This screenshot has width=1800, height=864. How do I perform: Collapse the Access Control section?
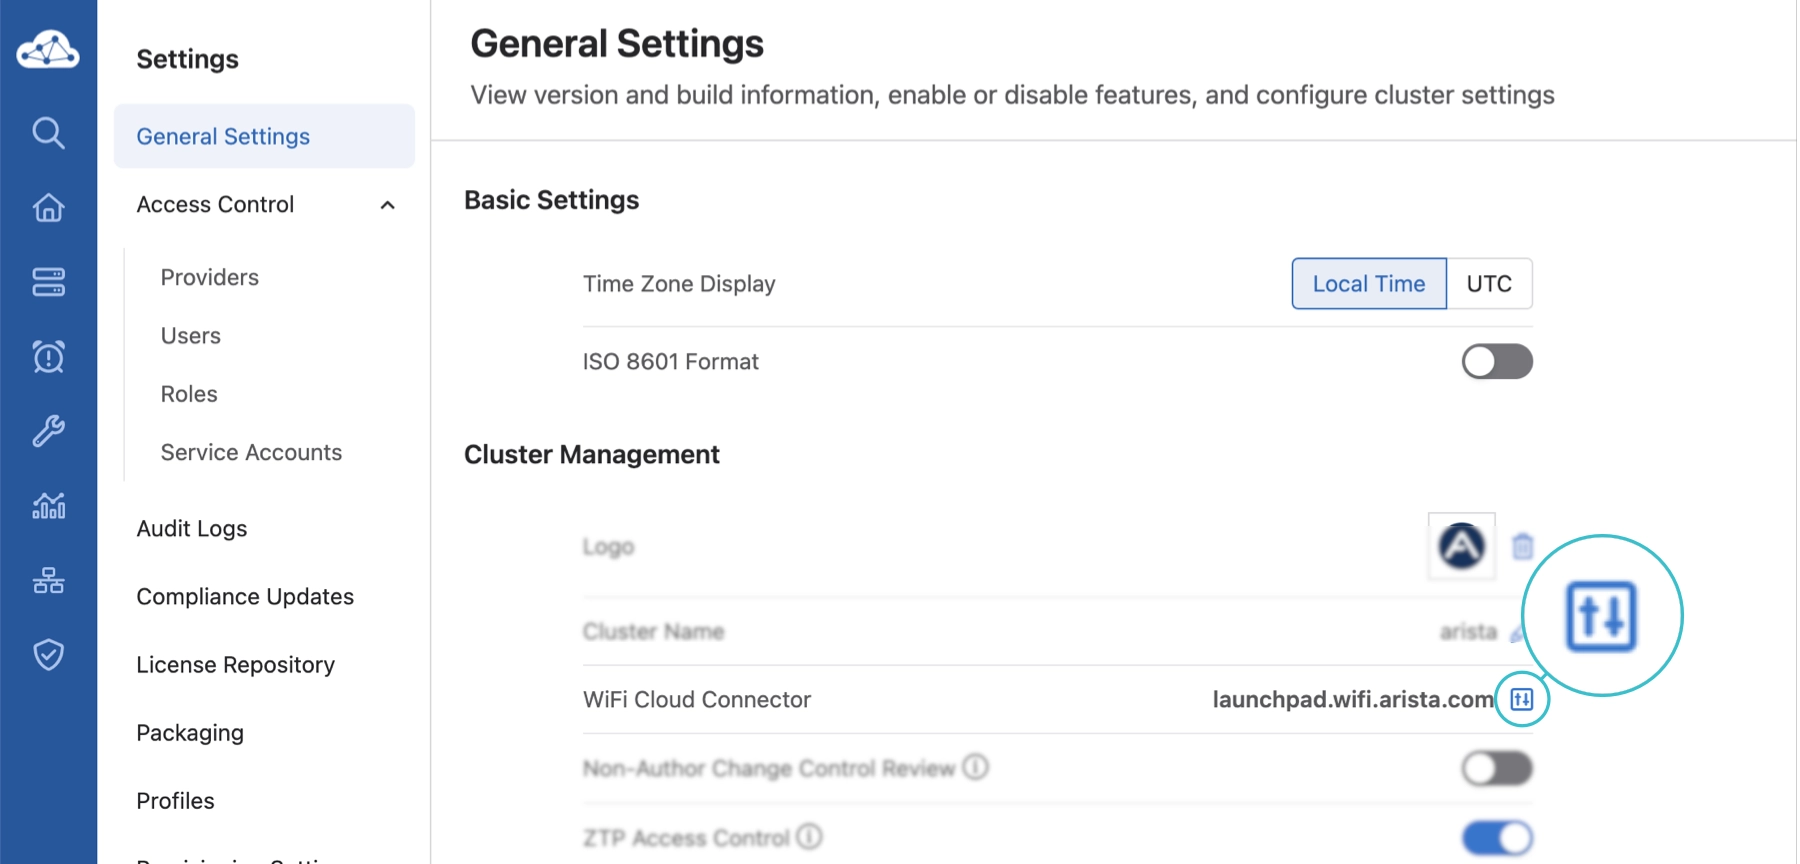[x=388, y=205]
